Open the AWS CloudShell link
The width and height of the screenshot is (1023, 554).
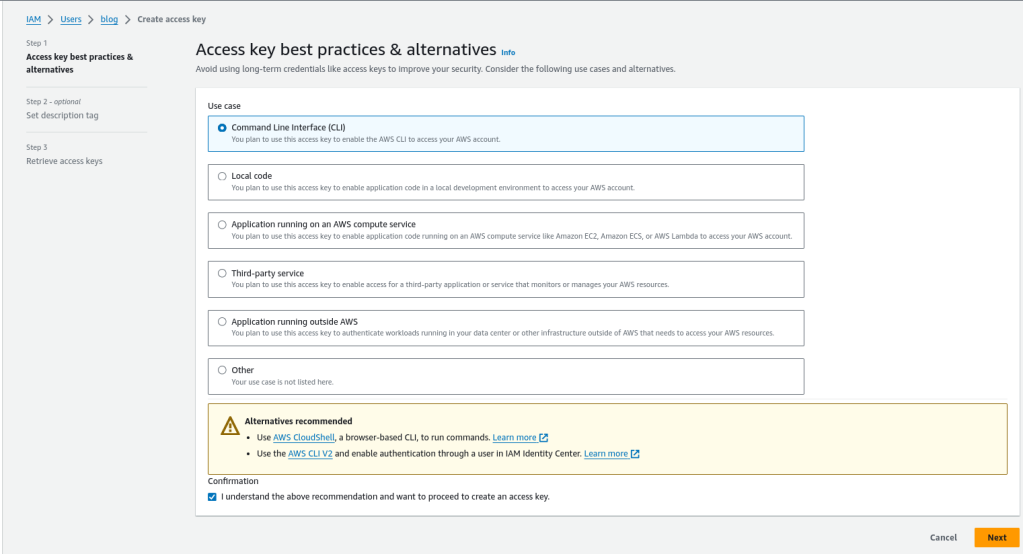[307, 438]
